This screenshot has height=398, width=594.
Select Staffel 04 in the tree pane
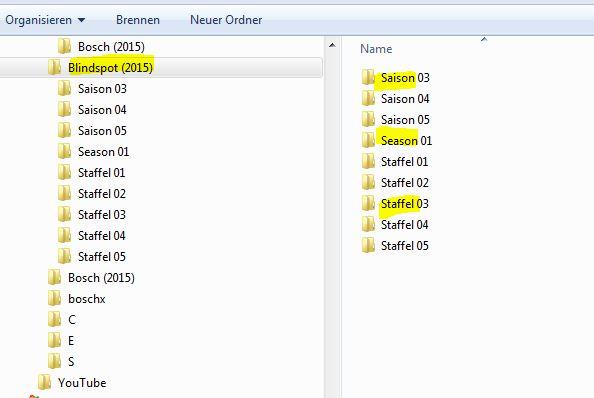(102, 236)
